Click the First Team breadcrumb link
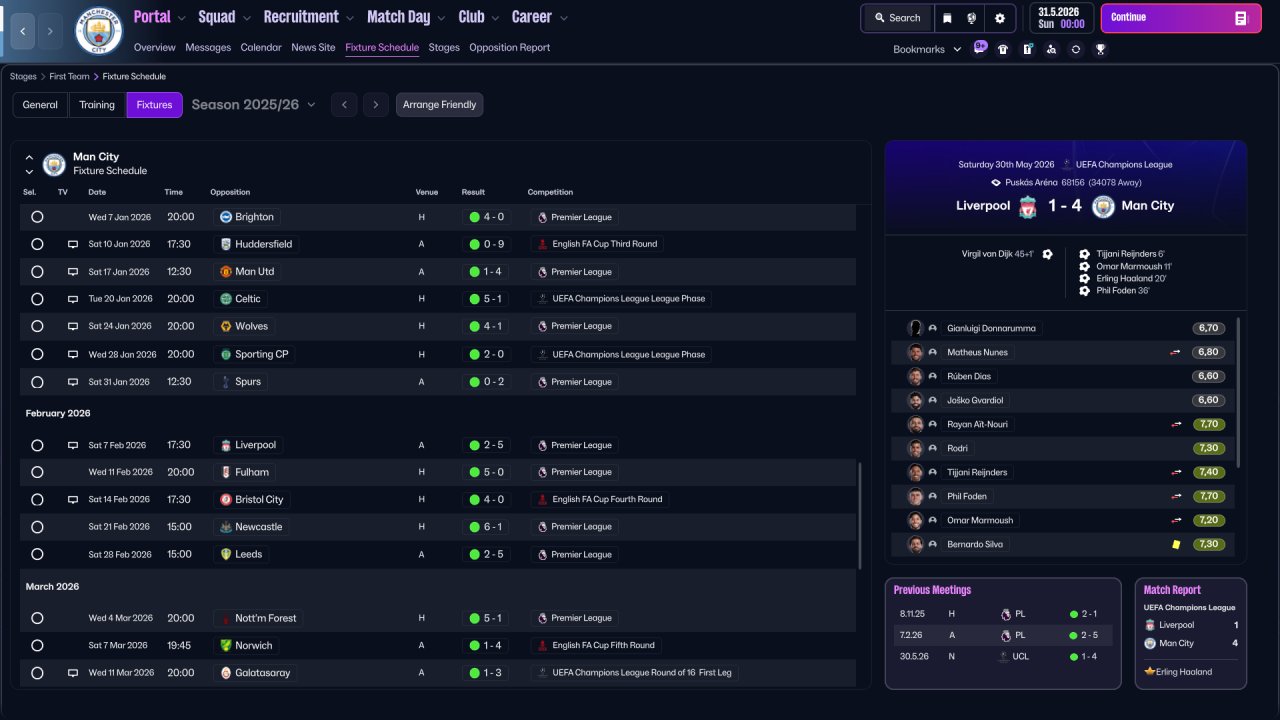The width and height of the screenshot is (1280, 720). pos(70,77)
